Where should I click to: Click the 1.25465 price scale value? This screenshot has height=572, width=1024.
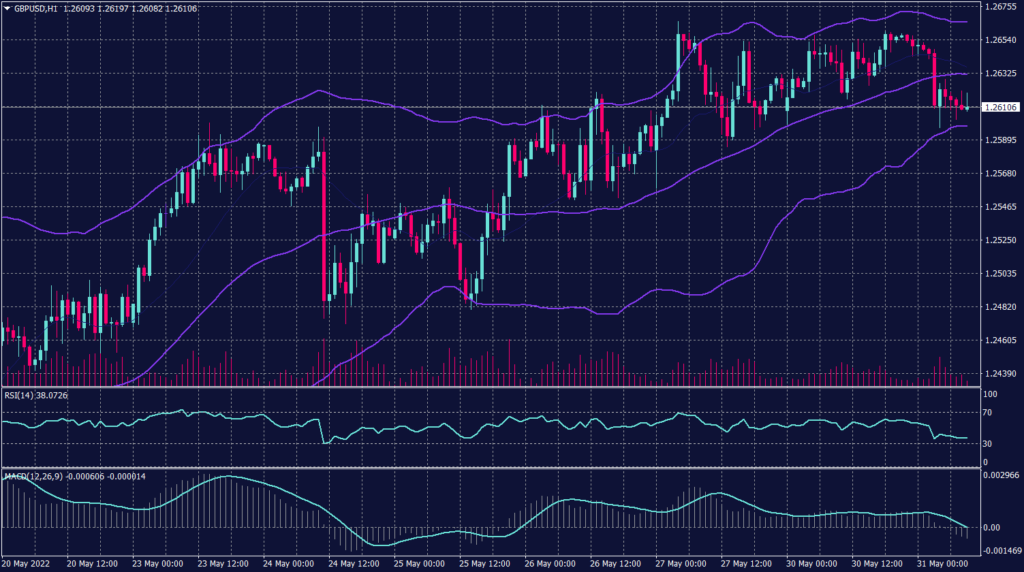point(998,207)
